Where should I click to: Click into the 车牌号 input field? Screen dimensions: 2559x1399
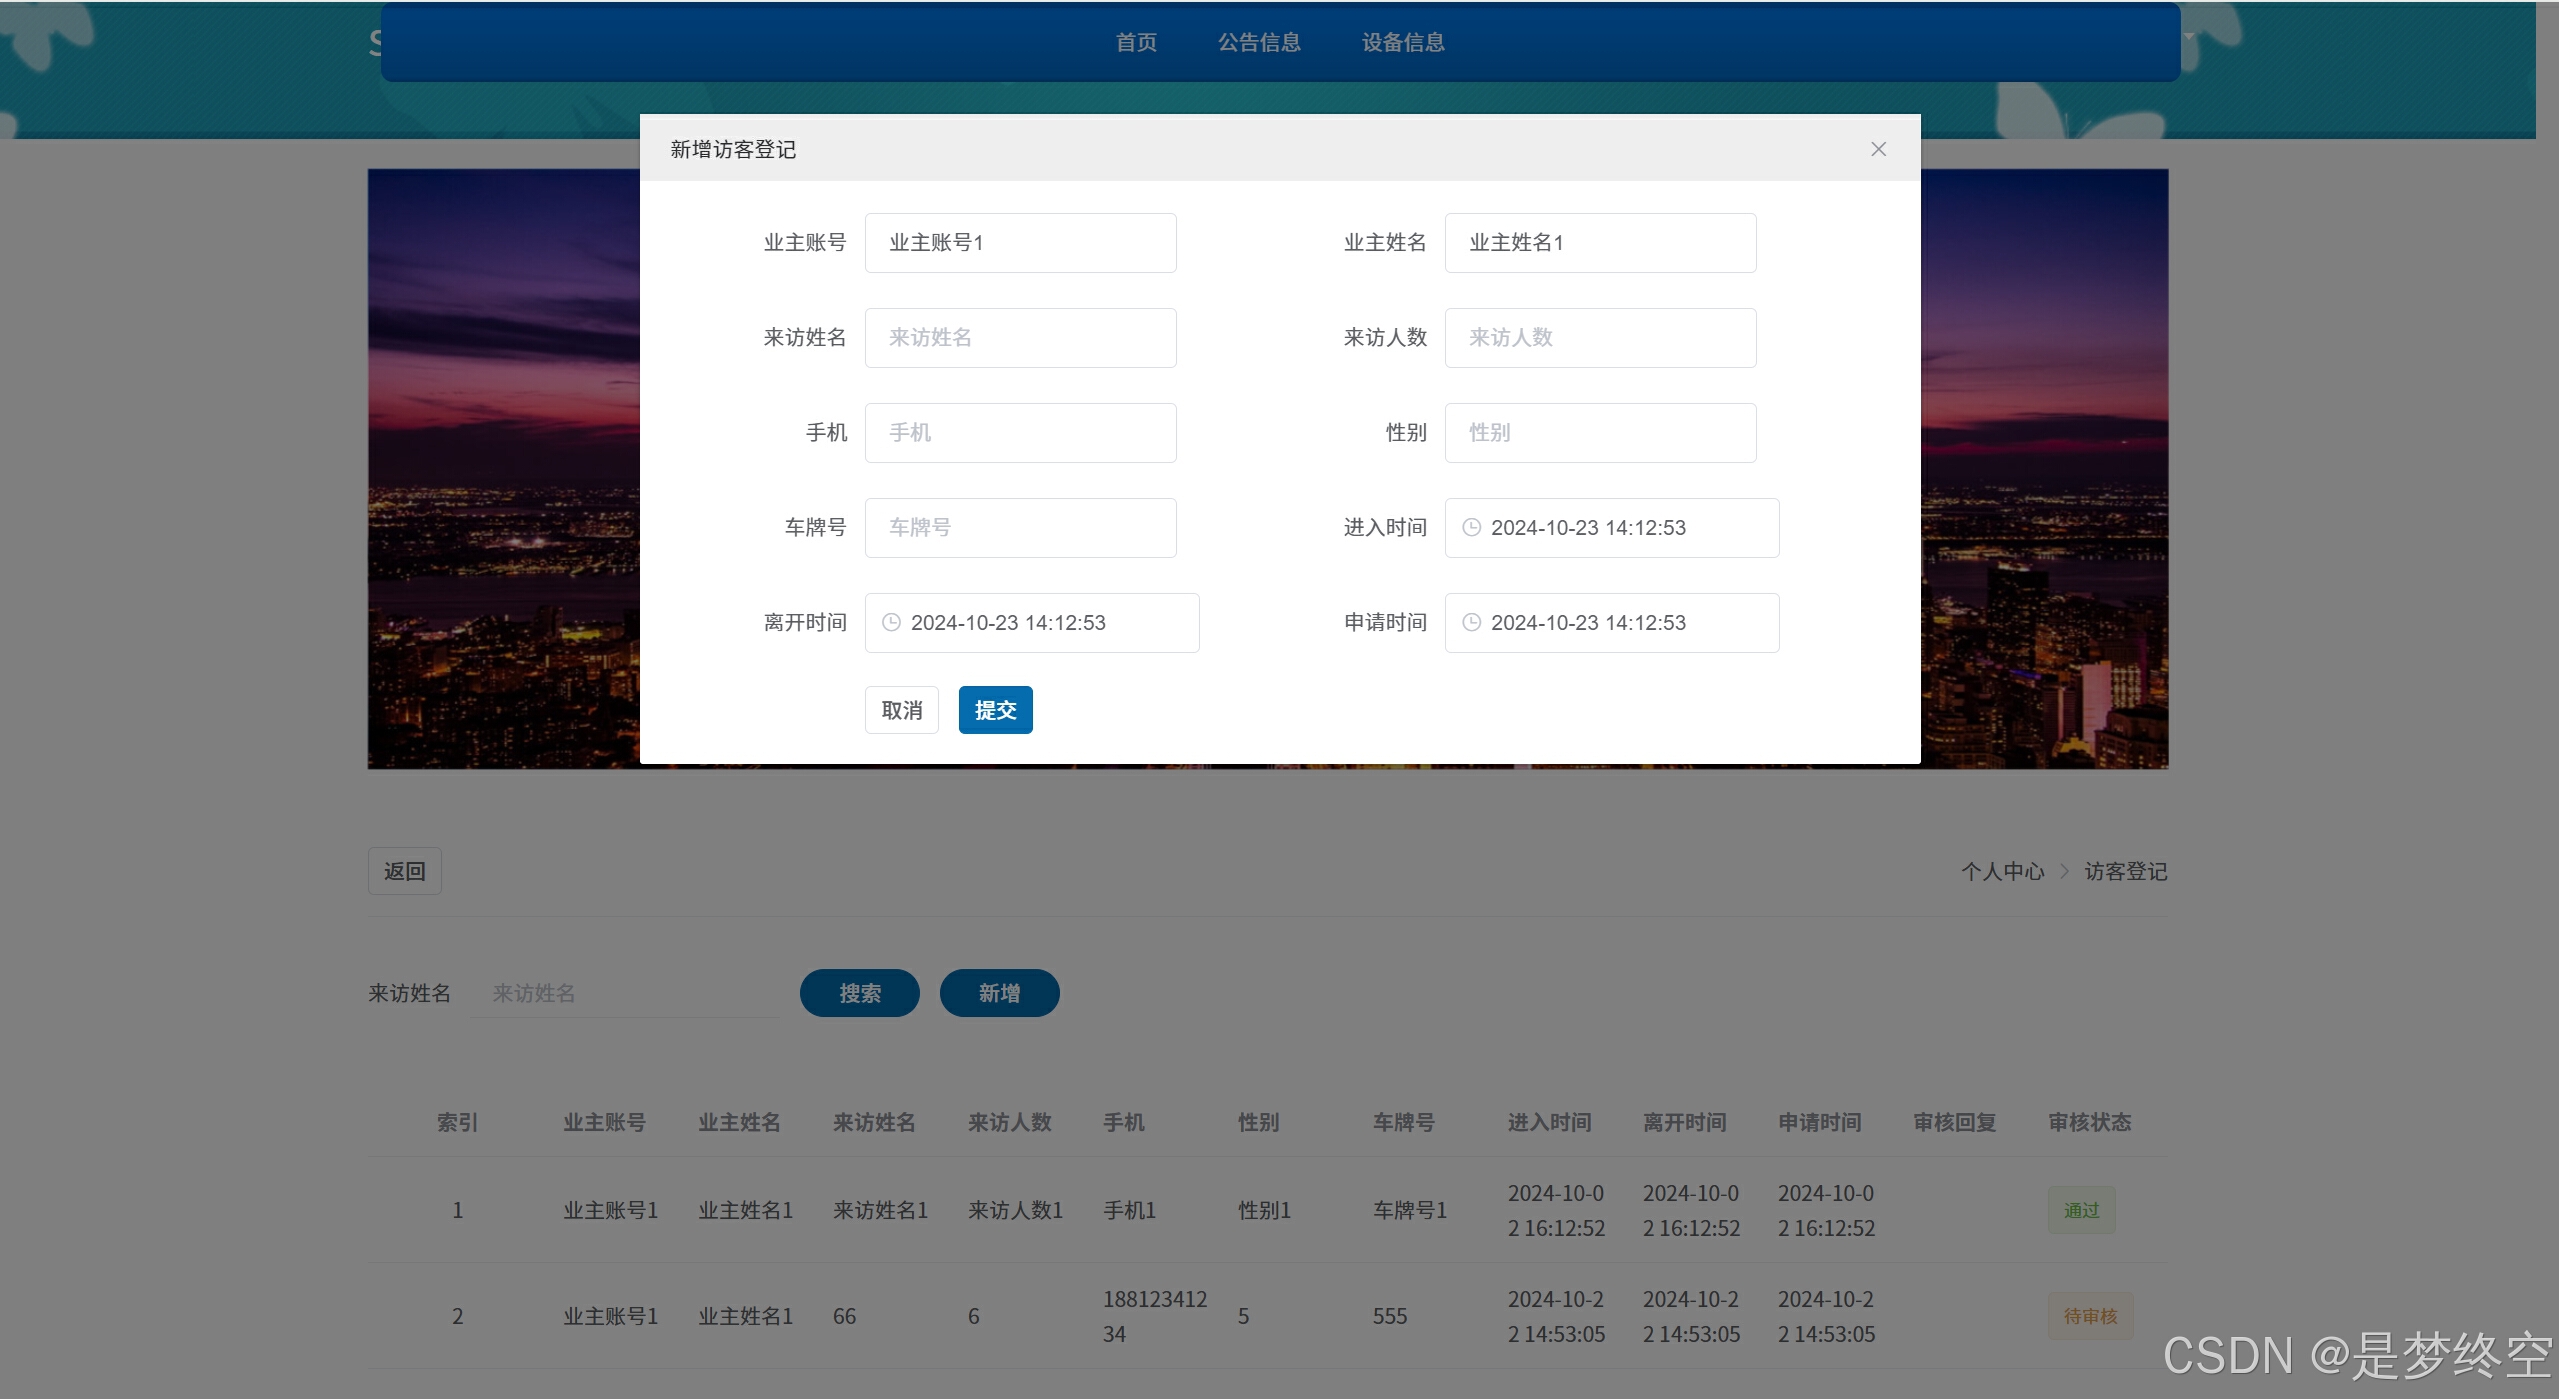1020,527
